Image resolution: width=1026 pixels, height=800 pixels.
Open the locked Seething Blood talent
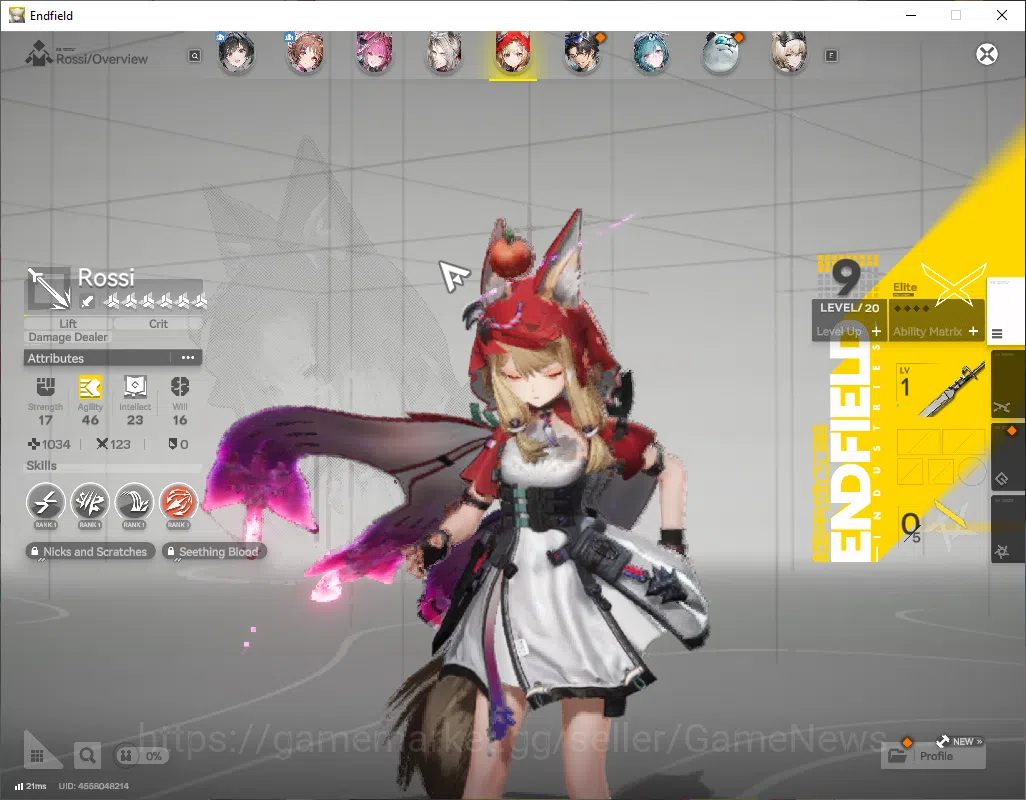214,551
